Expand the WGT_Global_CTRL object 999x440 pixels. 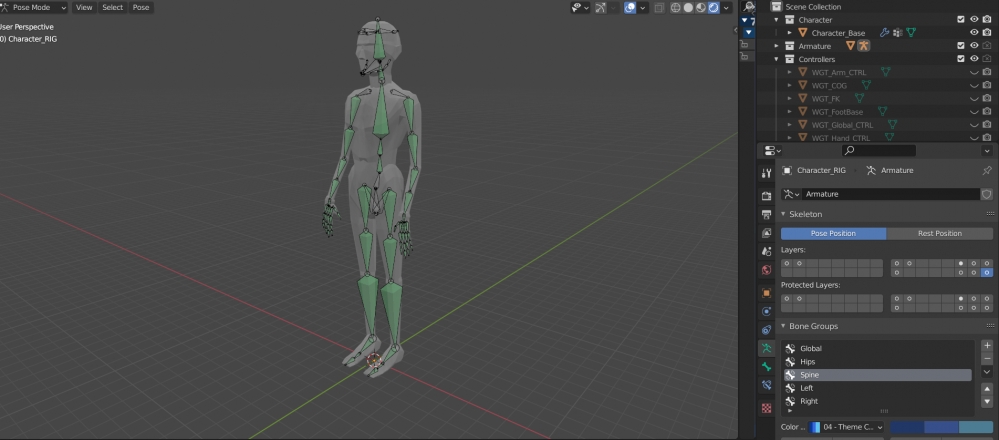pos(790,125)
